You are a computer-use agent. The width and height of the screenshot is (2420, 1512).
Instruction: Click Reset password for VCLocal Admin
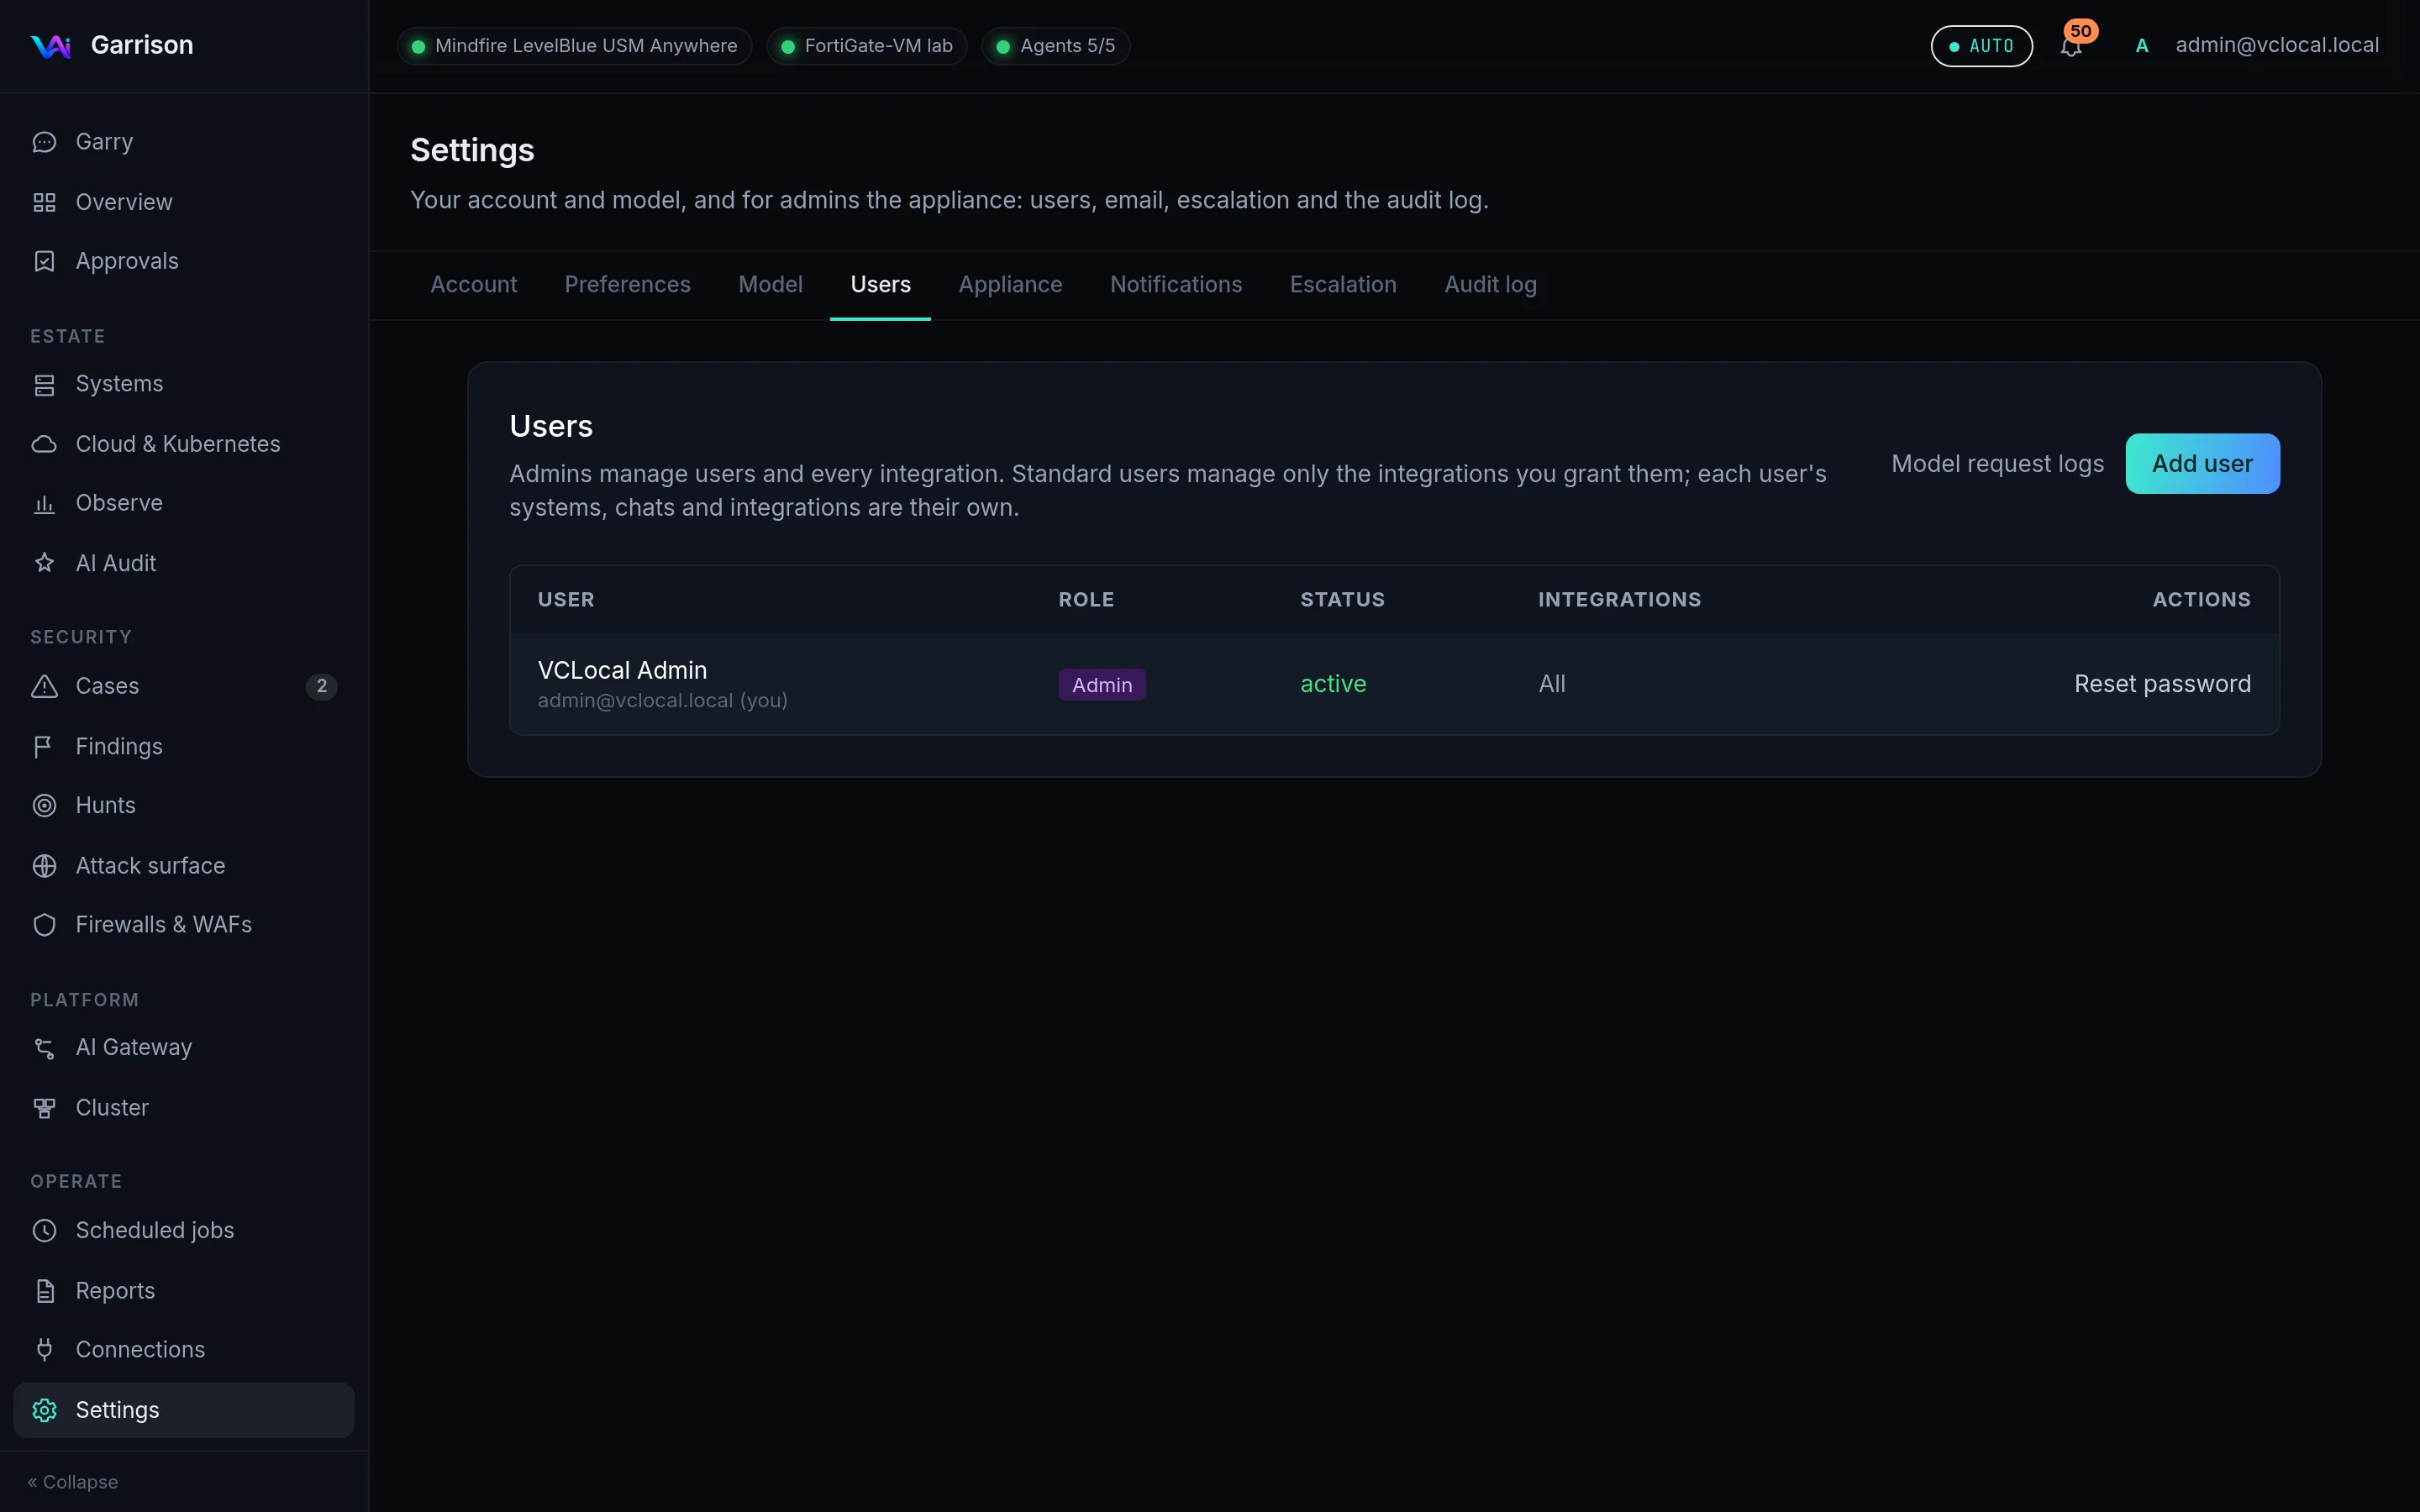2162,684
